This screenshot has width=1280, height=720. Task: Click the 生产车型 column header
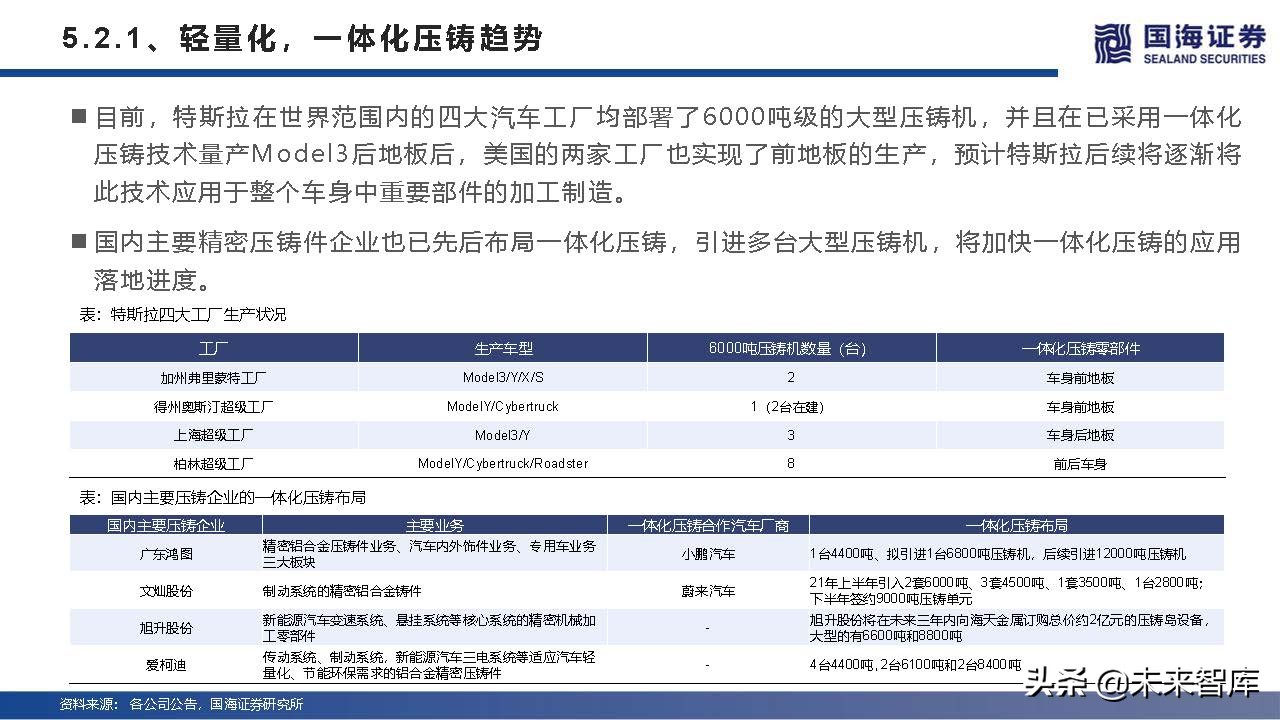coord(503,349)
